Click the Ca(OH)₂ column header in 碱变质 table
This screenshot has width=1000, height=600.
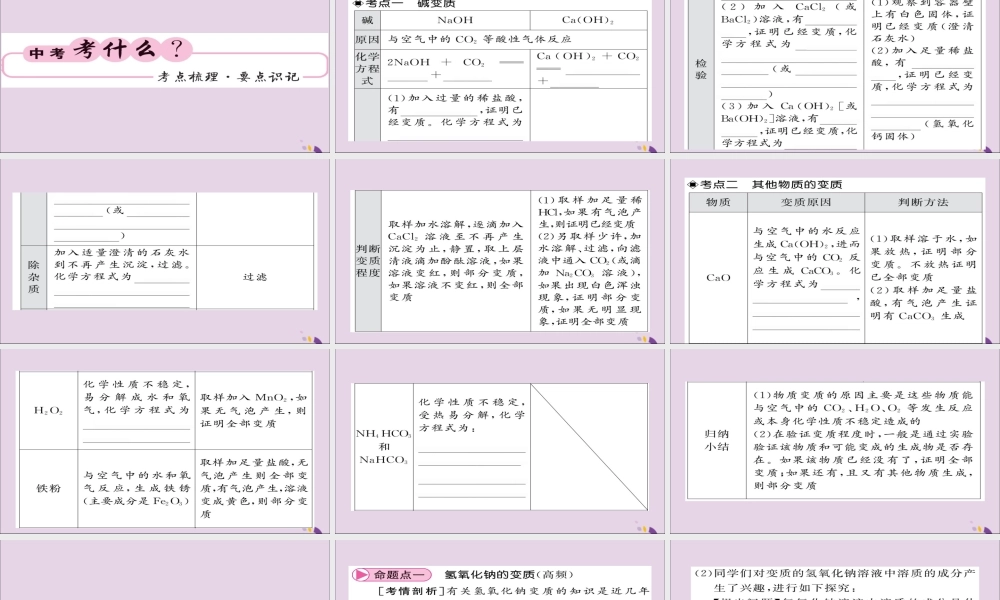click(588, 20)
